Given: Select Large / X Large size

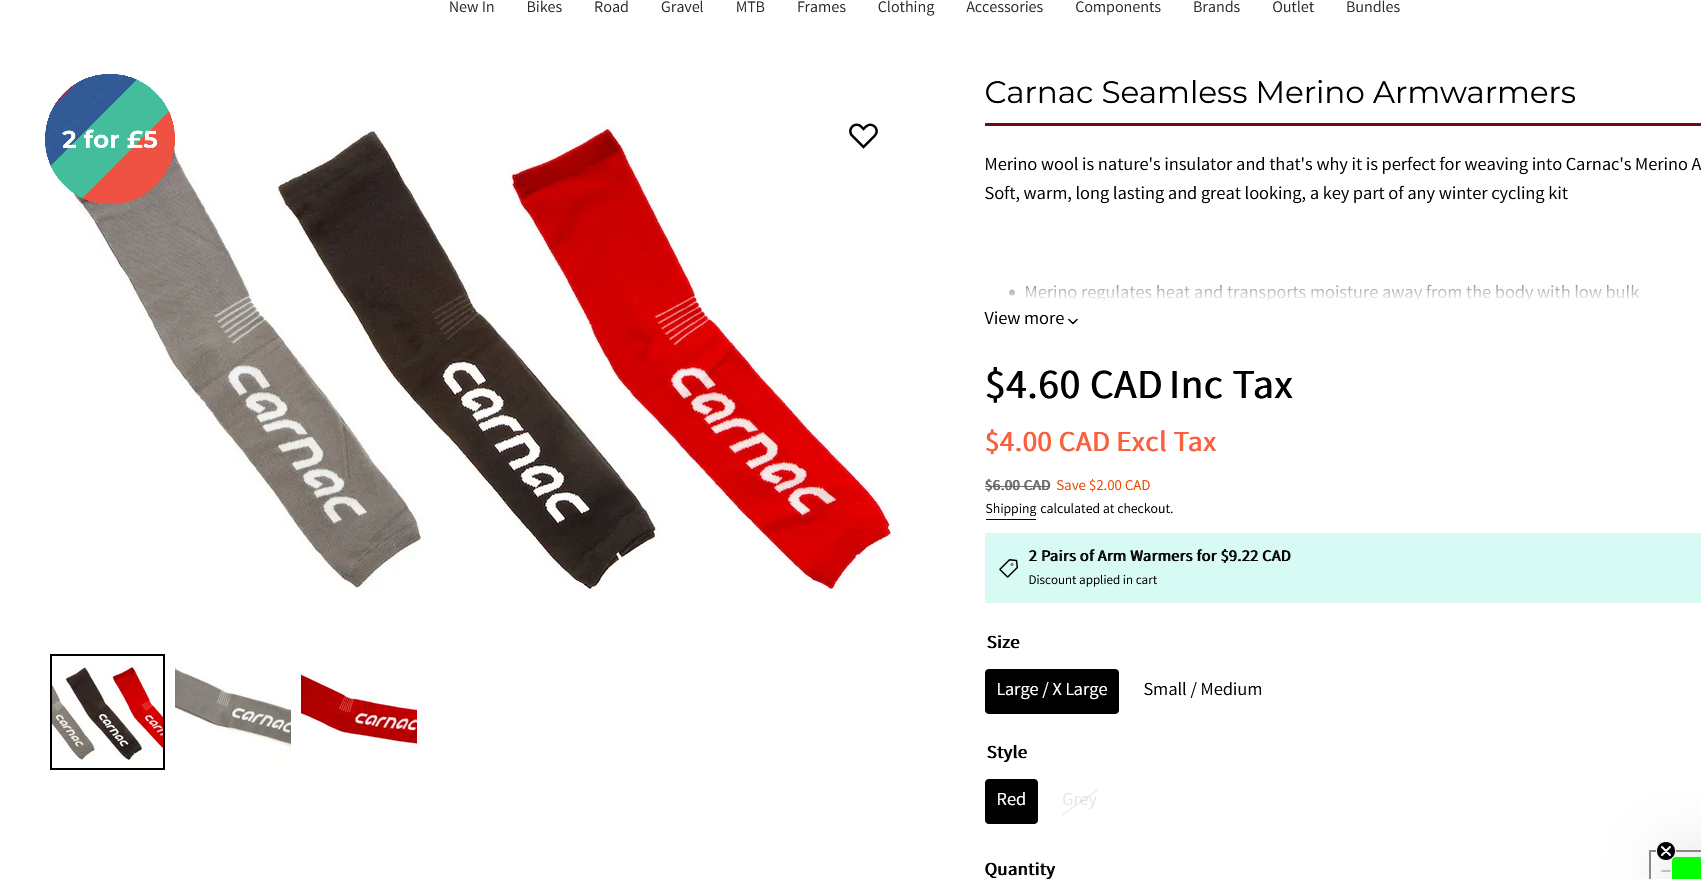Looking at the screenshot, I should (1051, 691).
